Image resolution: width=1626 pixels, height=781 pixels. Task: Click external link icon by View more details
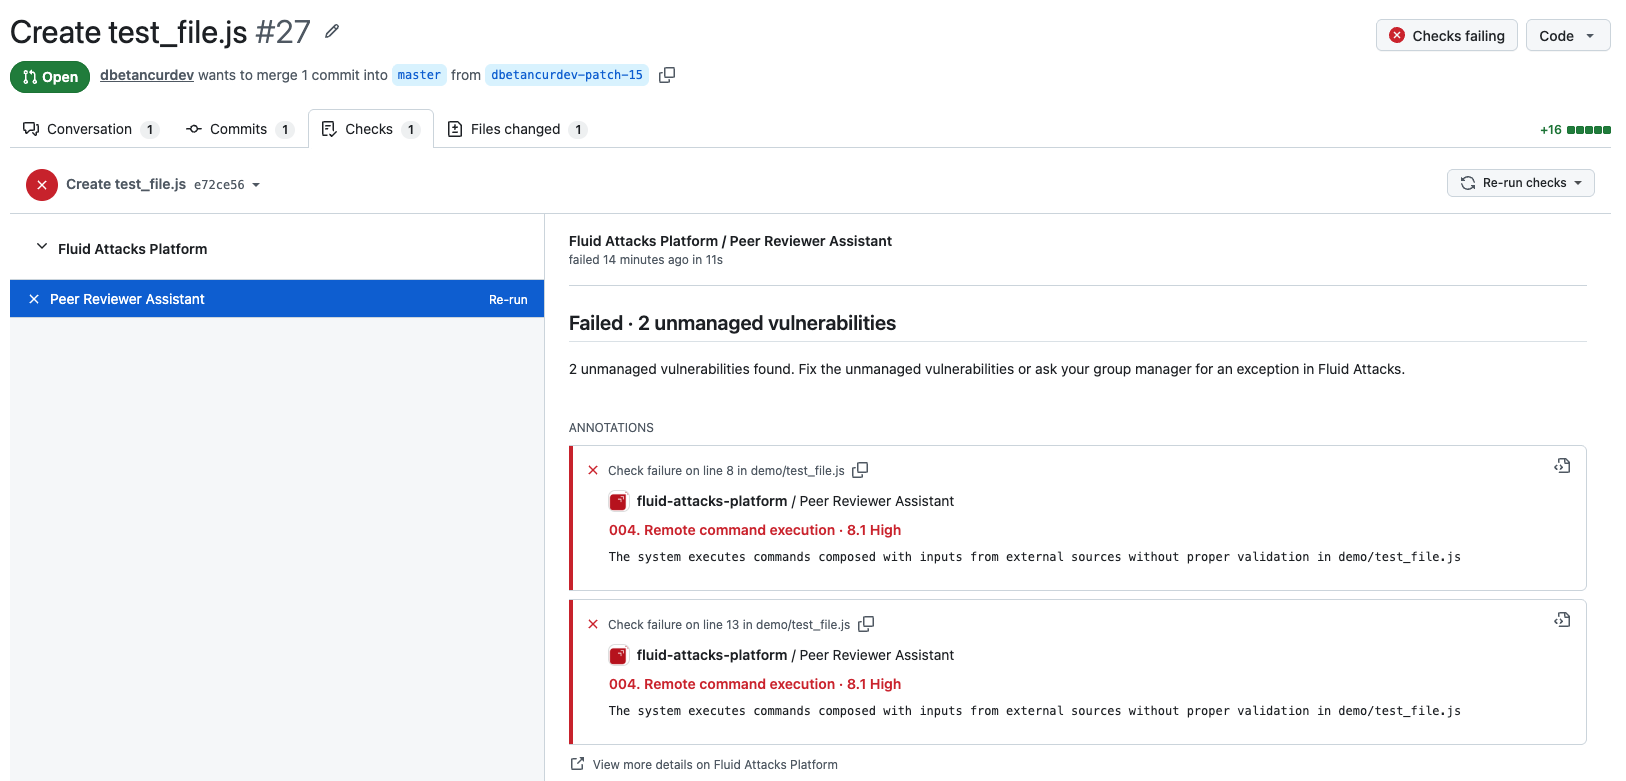(577, 764)
